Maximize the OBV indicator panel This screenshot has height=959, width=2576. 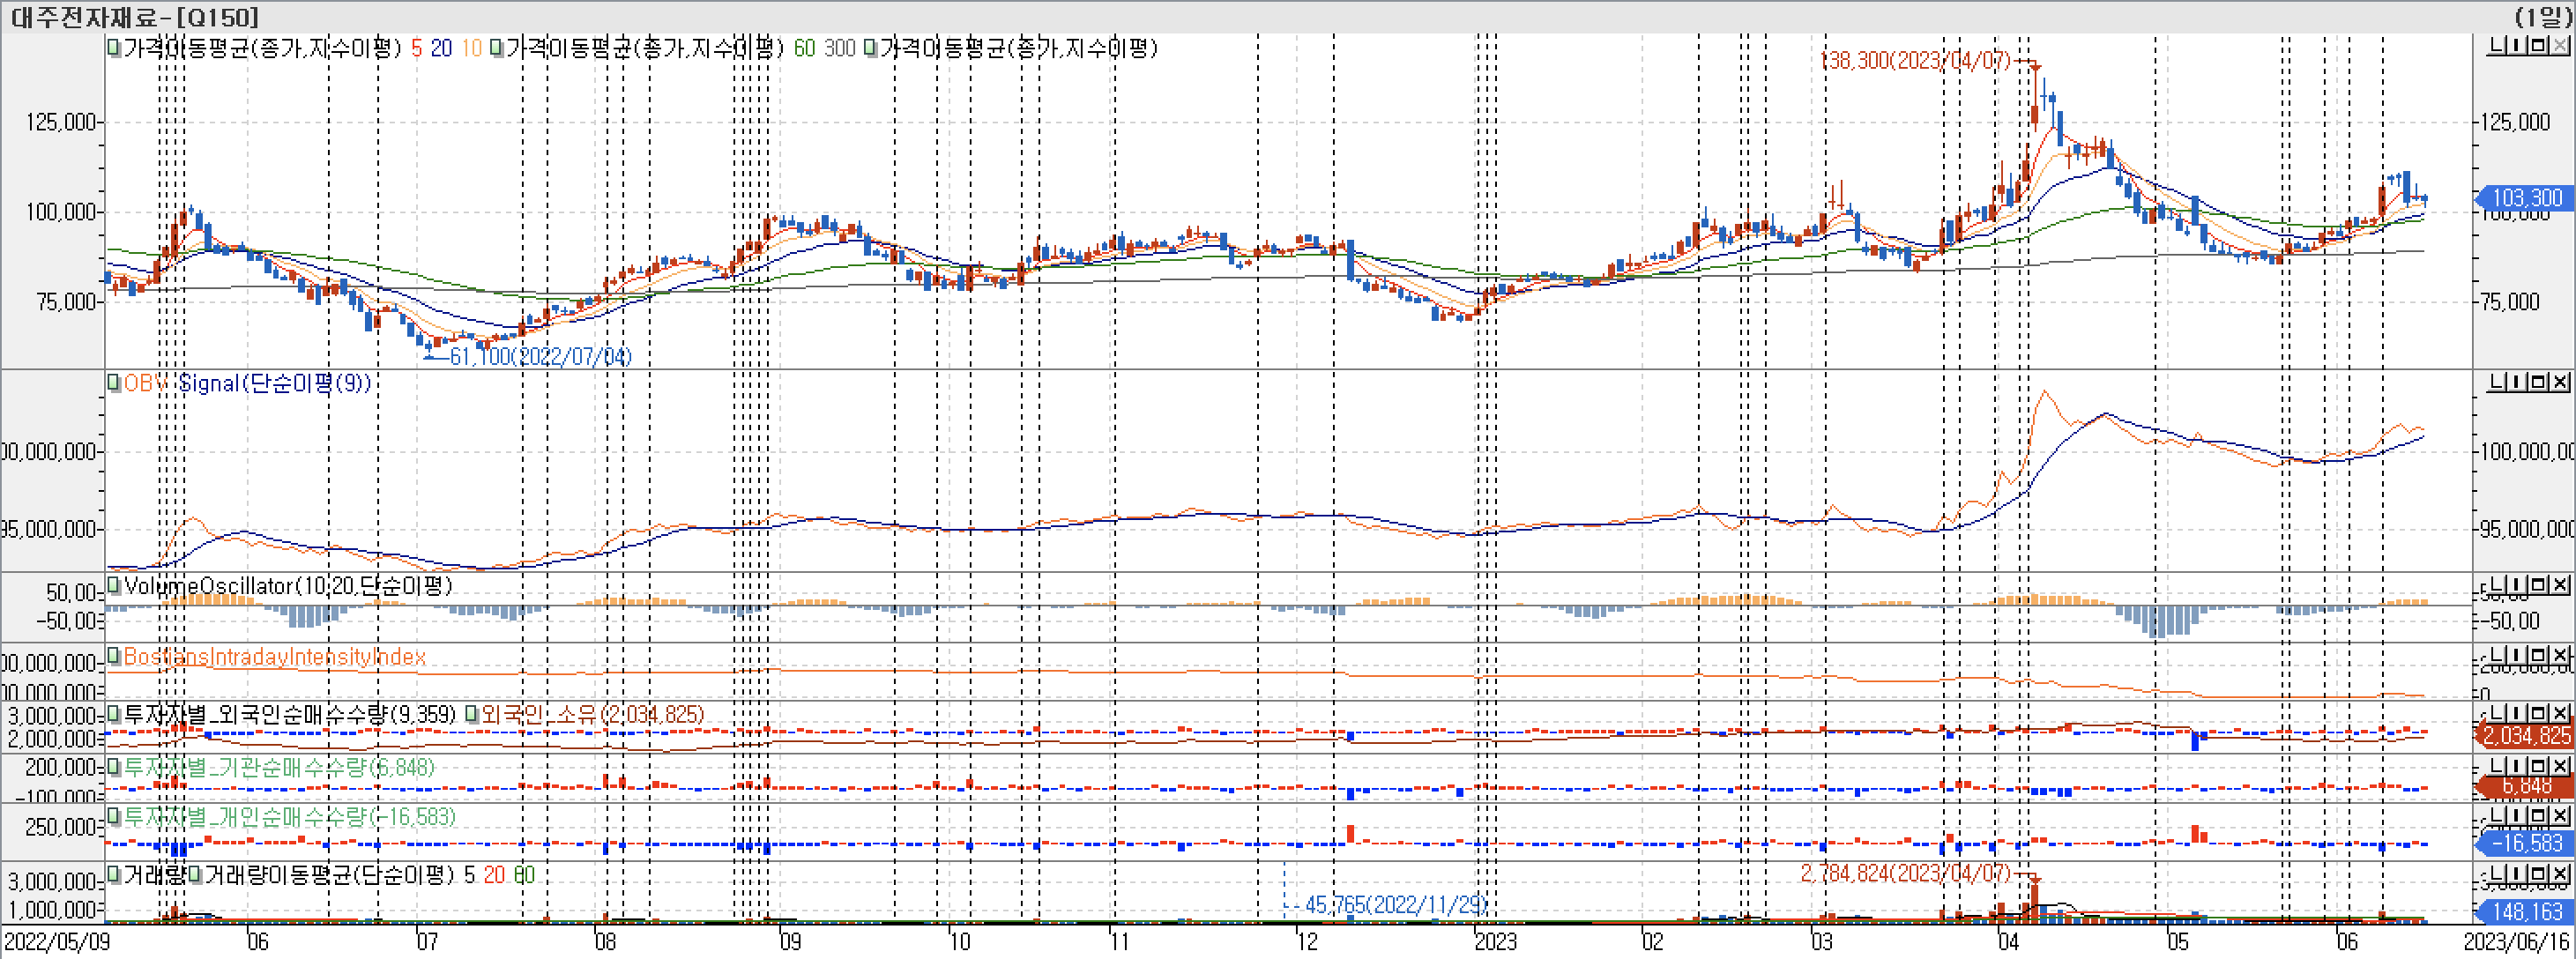(2538, 382)
